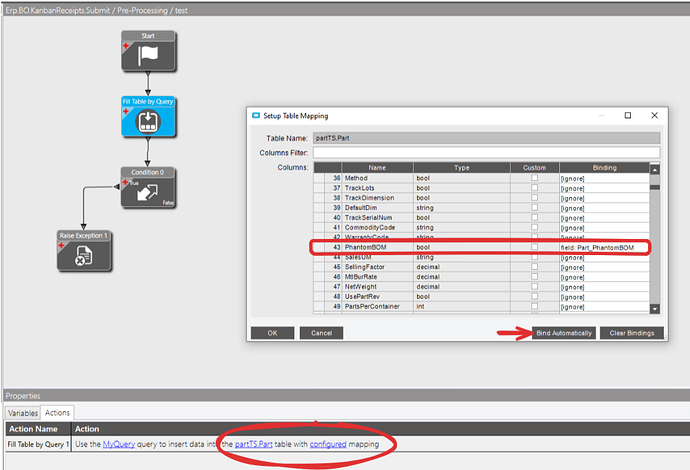Screen dimensions: 690x470
Task: Close the Setup Table Mapping dialog
Action: [654, 115]
